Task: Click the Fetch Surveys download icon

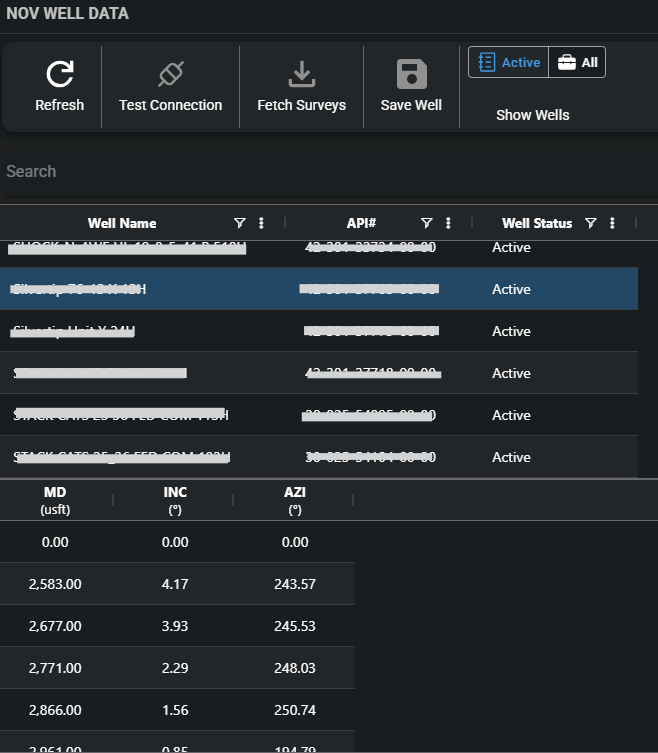Action: coord(302,74)
